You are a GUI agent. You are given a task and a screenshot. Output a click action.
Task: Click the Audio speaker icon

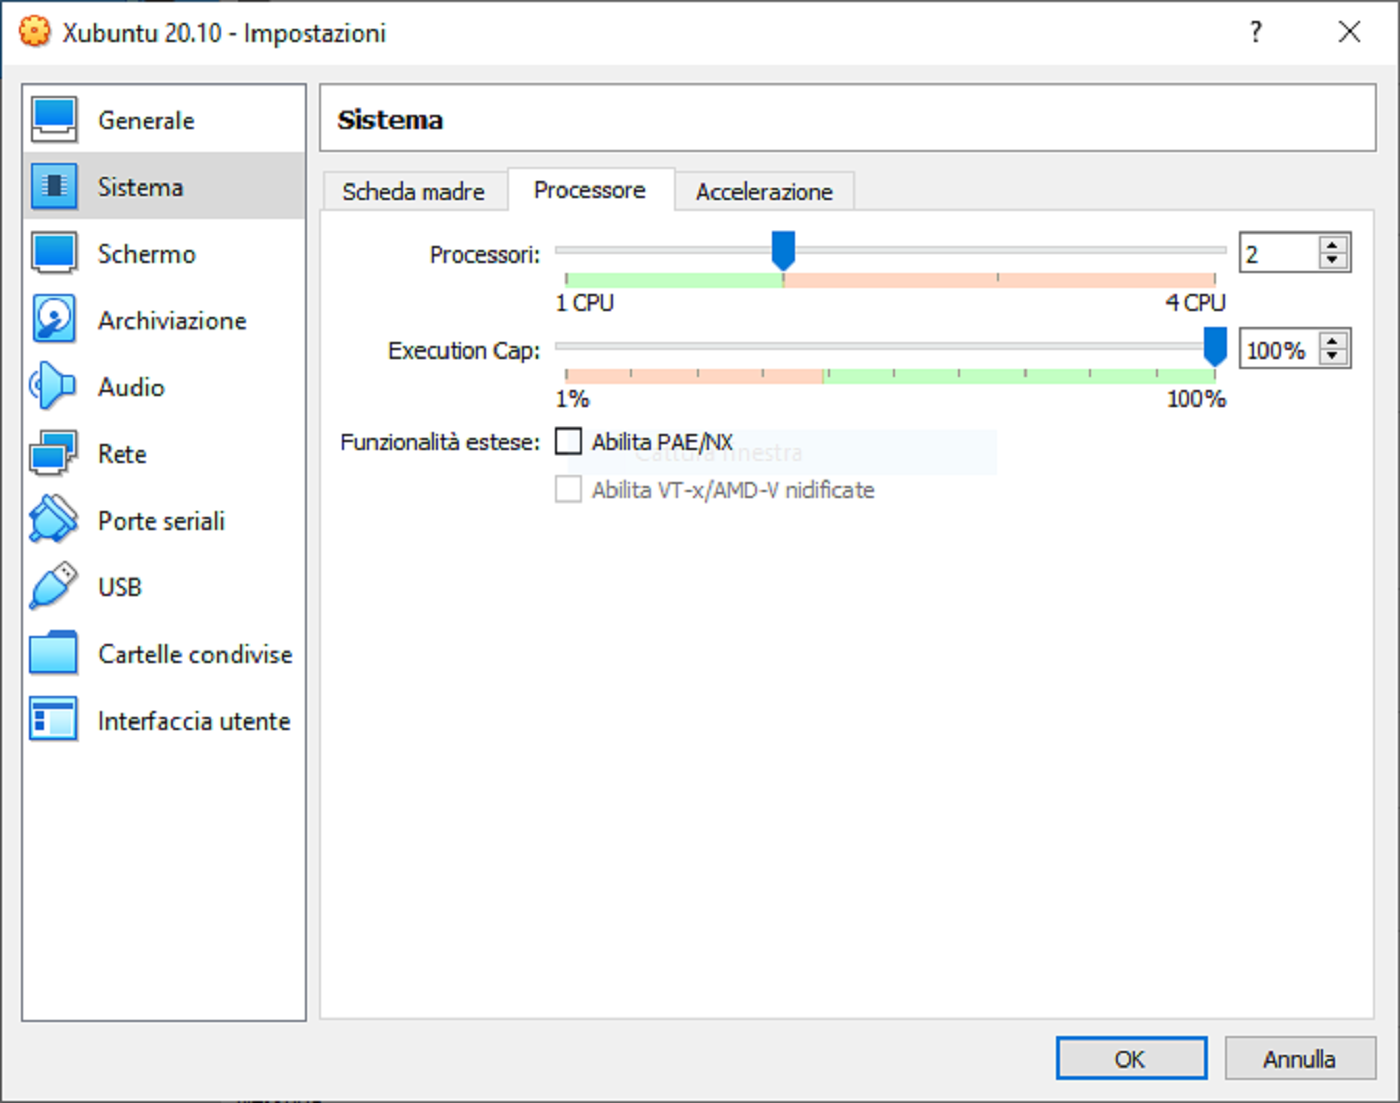click(x=52, y=387)
